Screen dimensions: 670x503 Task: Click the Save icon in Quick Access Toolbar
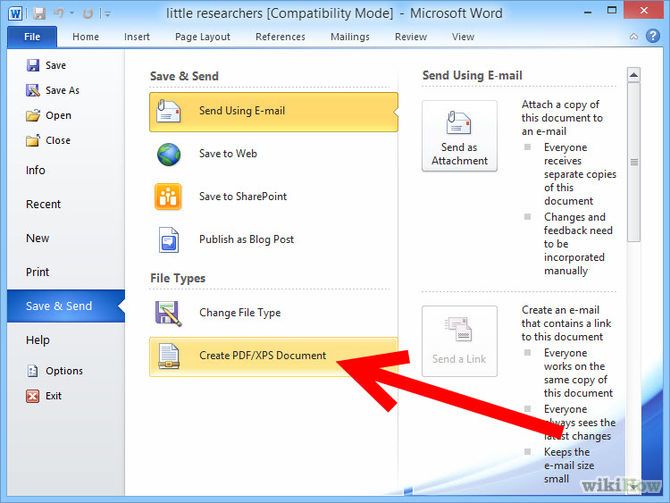point(39,13)
